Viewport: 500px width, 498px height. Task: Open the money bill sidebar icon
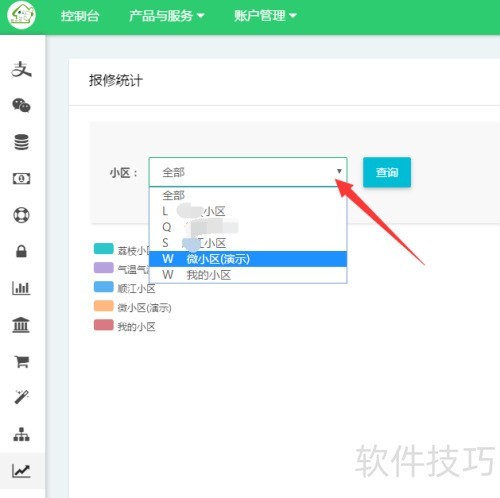[x=21, y=179]
